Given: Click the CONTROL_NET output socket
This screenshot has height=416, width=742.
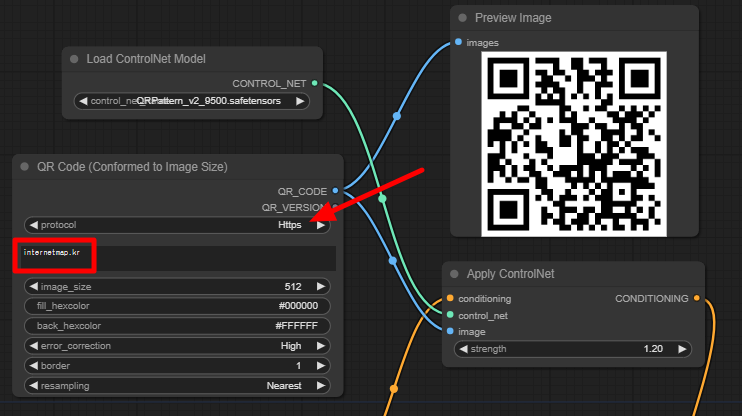Looking at the screenshot, I should (315, 83).
